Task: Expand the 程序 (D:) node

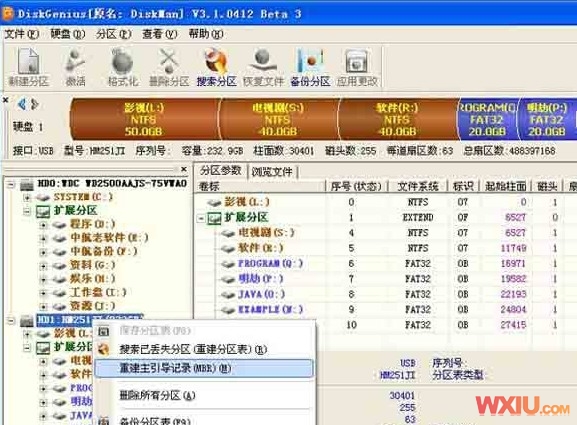Action: click(43, 224)
